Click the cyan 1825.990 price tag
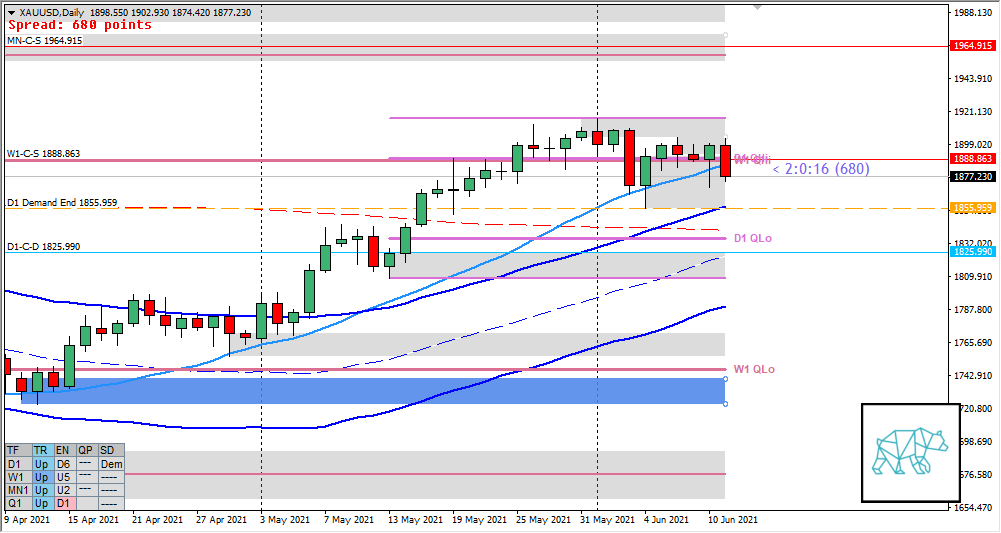Image resolution: width=1001 pixels, height=533 pixels. [972, 253]
